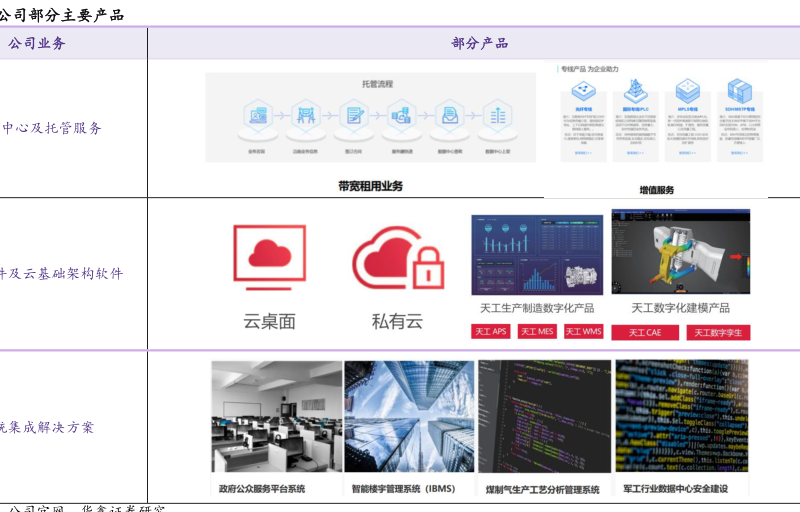The image size is (800, 512).
Task: Open the 天工生产制造数字化产品 dashboard screenshot
Action: (537, 253)
